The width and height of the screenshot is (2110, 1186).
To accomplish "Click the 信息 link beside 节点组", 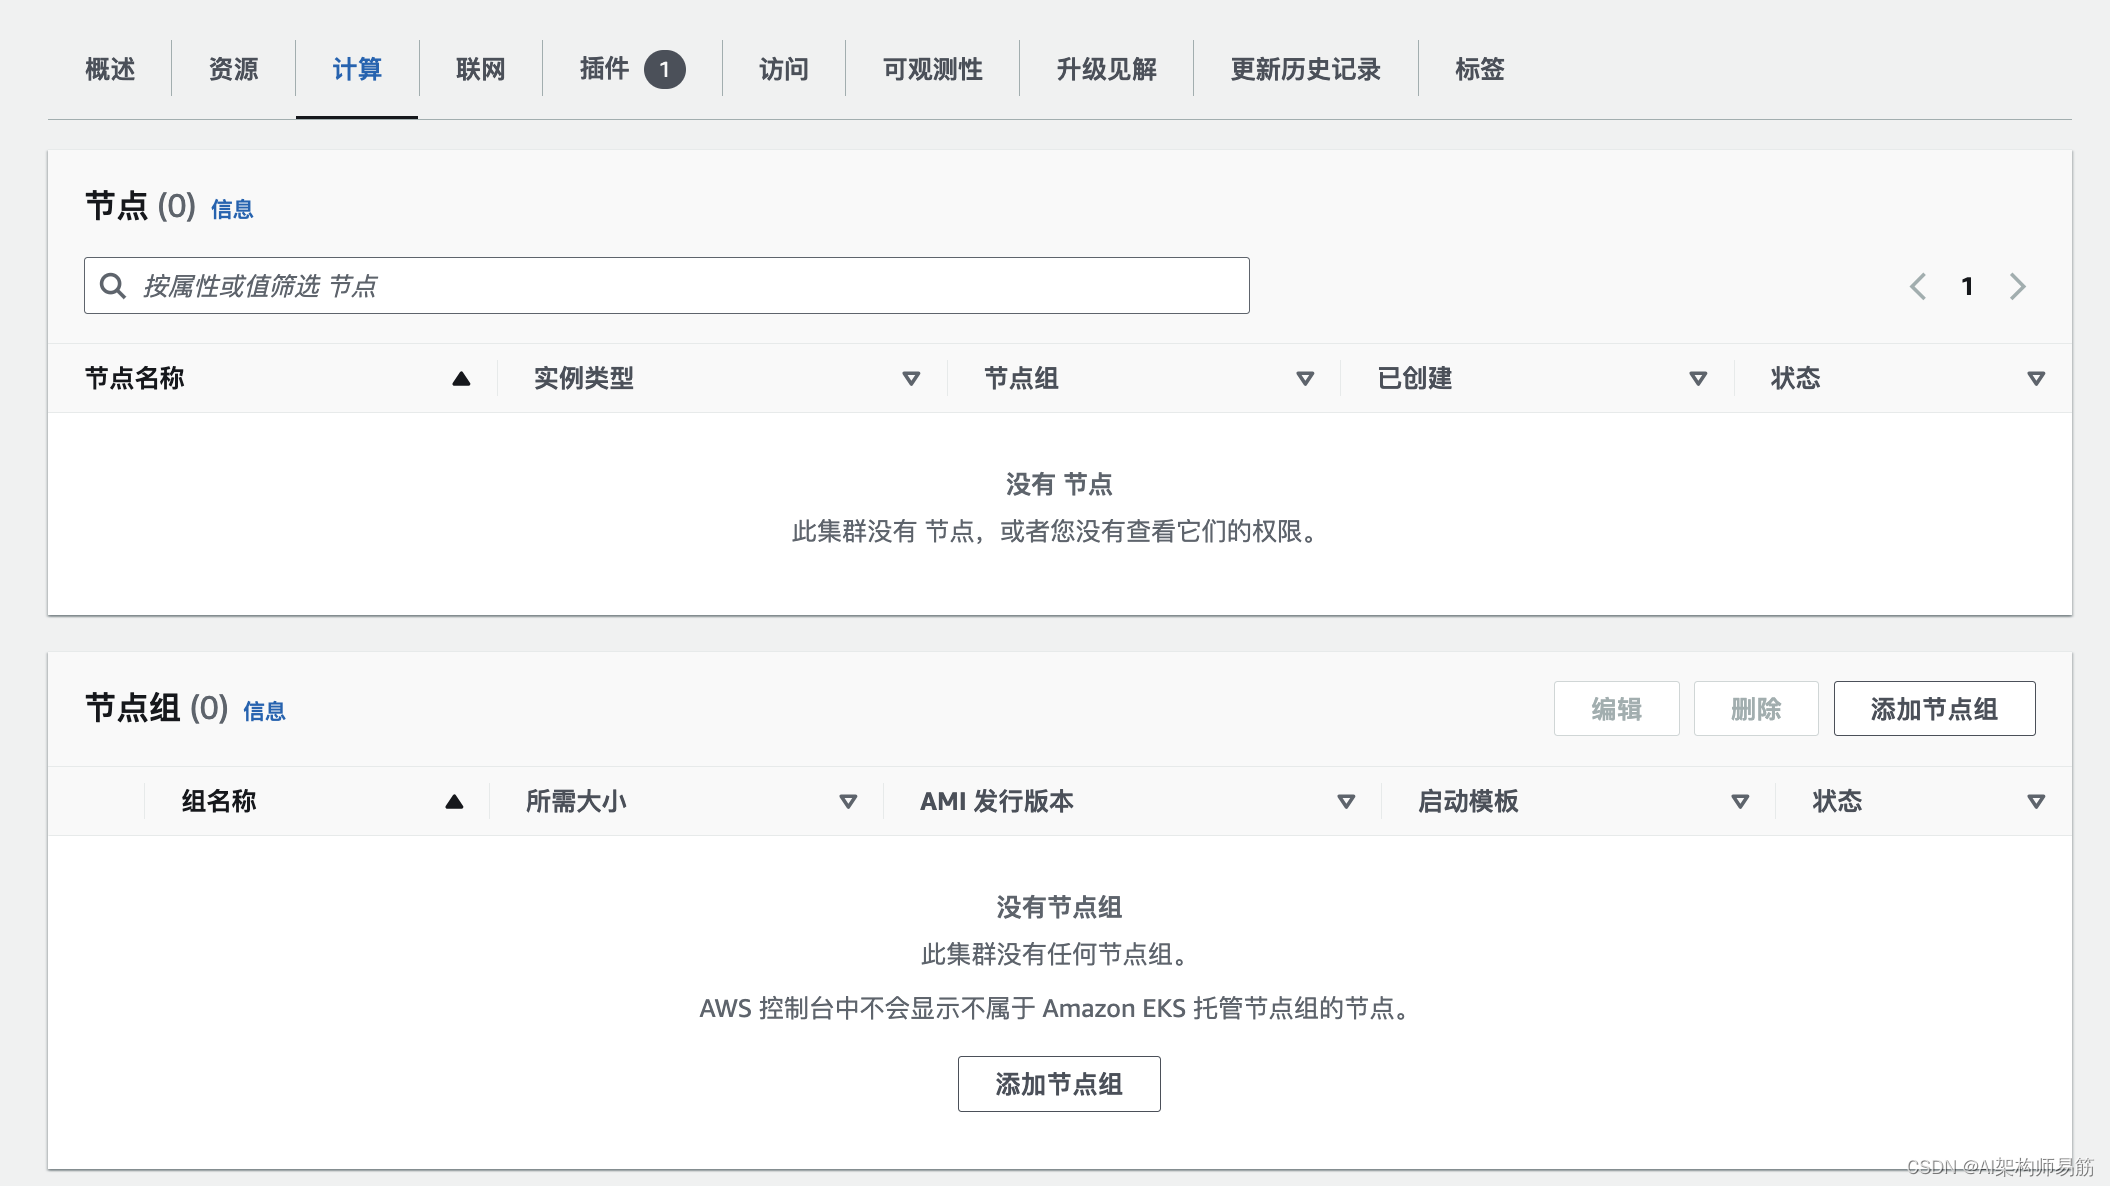I will coord(264,711).
